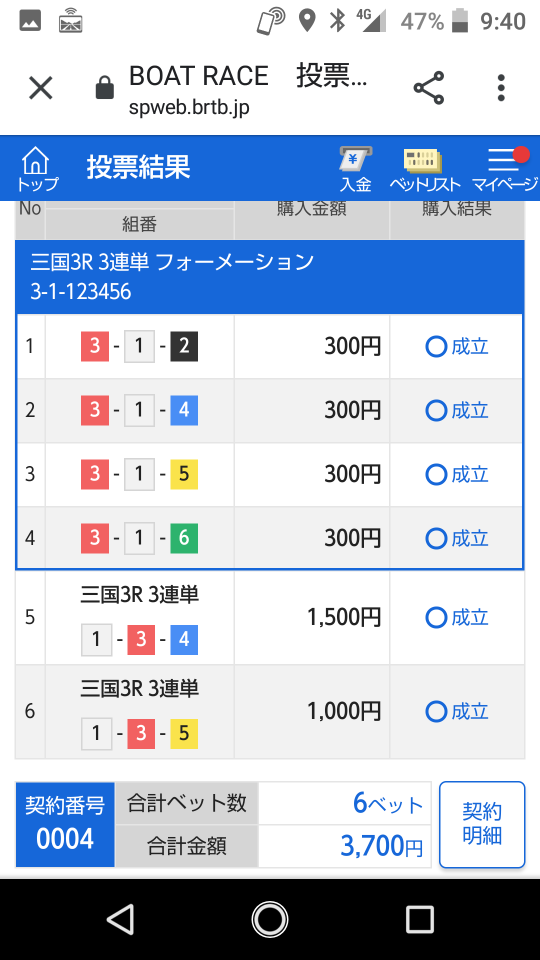Tap Android back navigation button
Image resolution: width=540 pixels, height=960 pixels.
click(119, 919)
